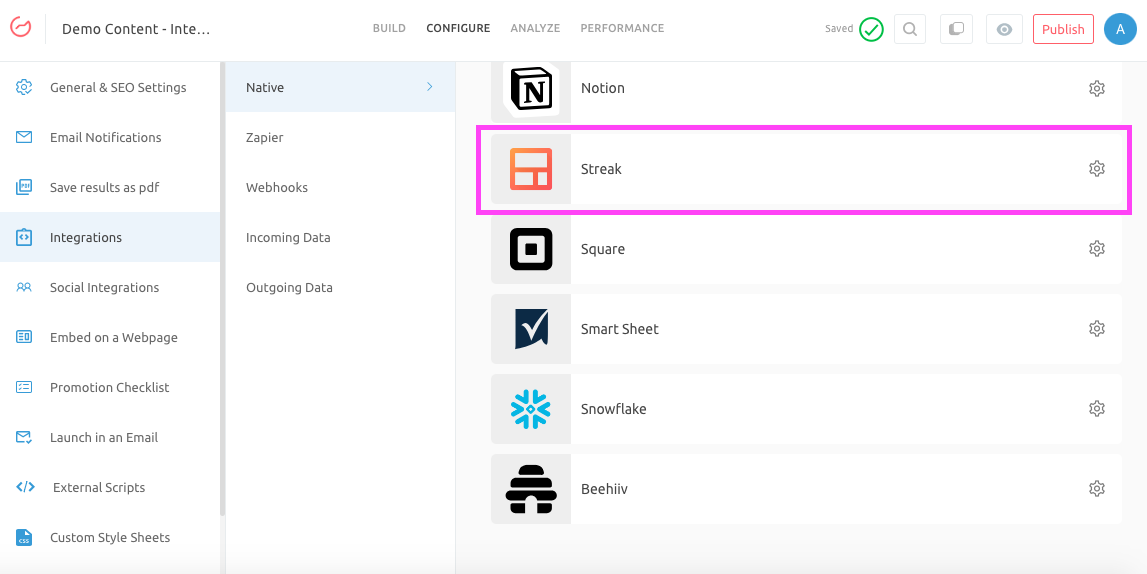
Task: Select Incoming Data category
Action: coord(340,238)
